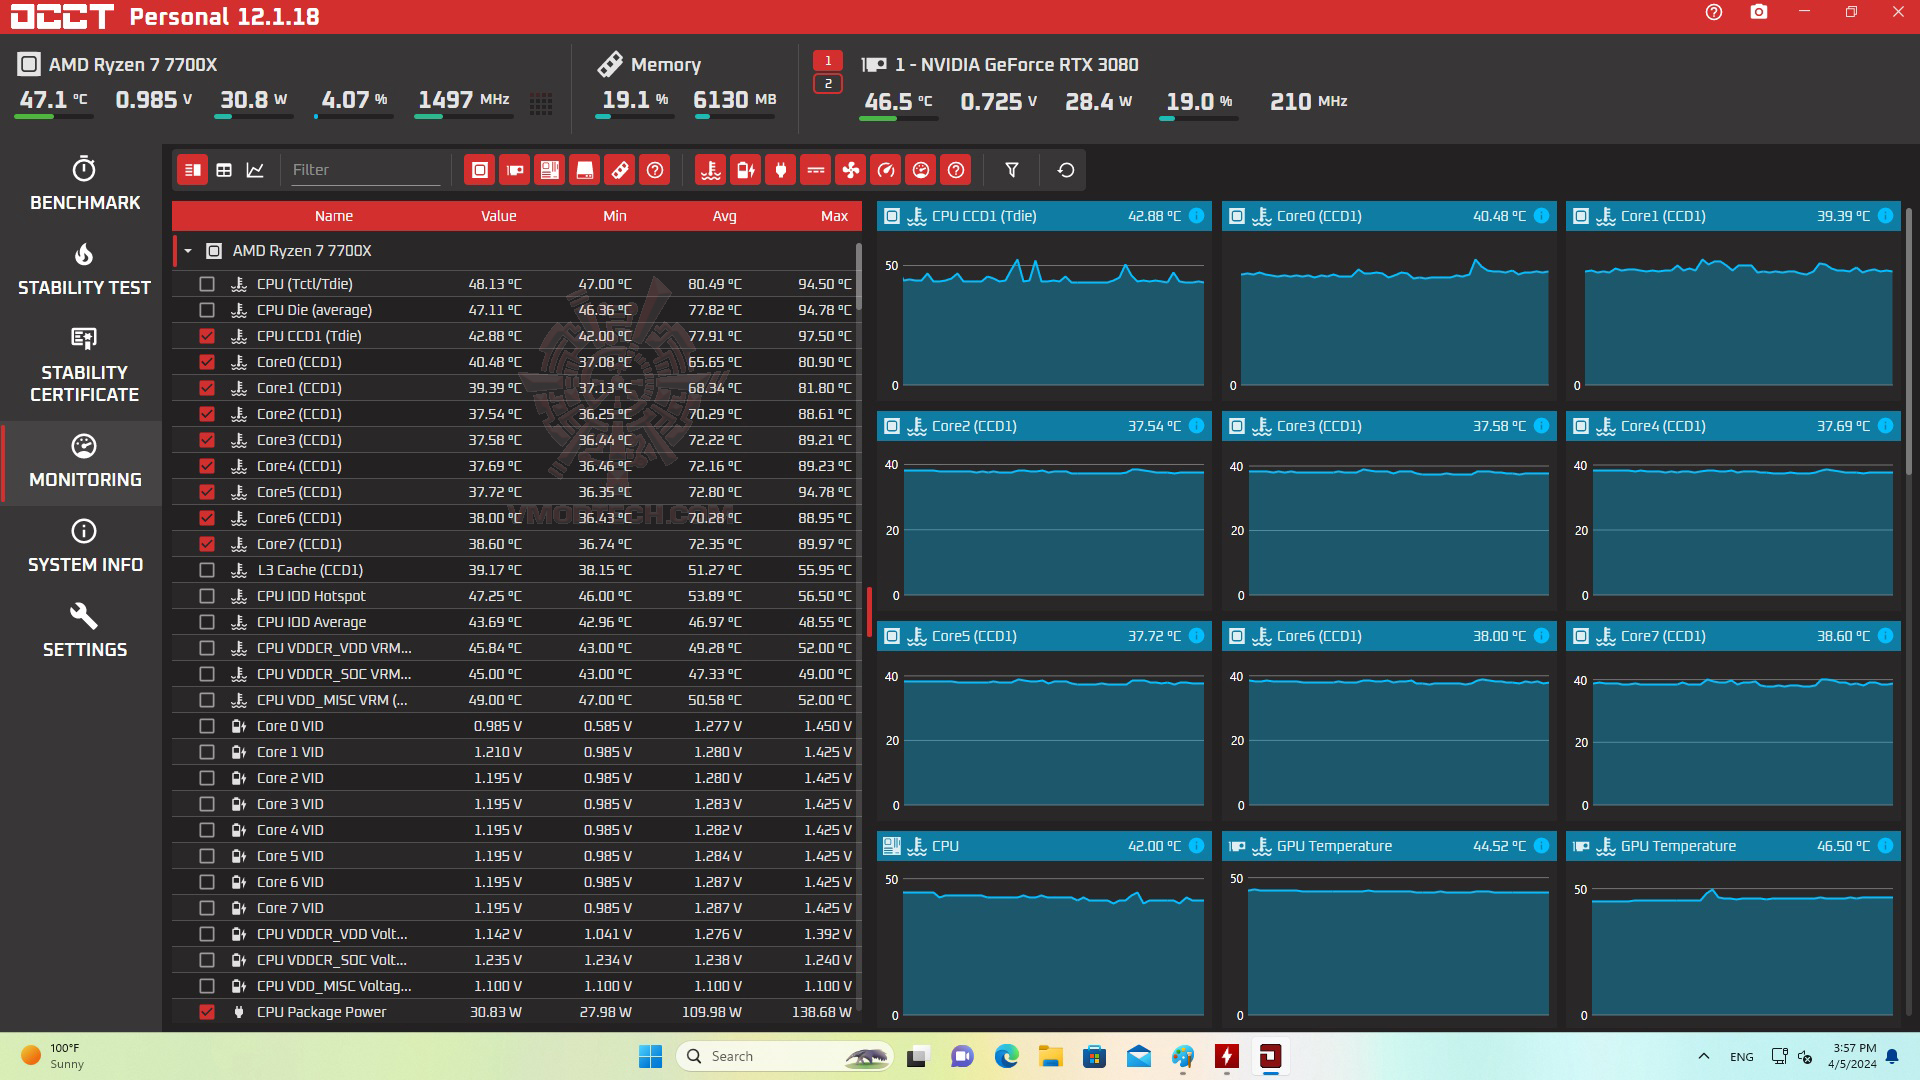Click the power plug sensor filter
This screenshot has width=1920, height=1080.
click(x=781, y=170)
